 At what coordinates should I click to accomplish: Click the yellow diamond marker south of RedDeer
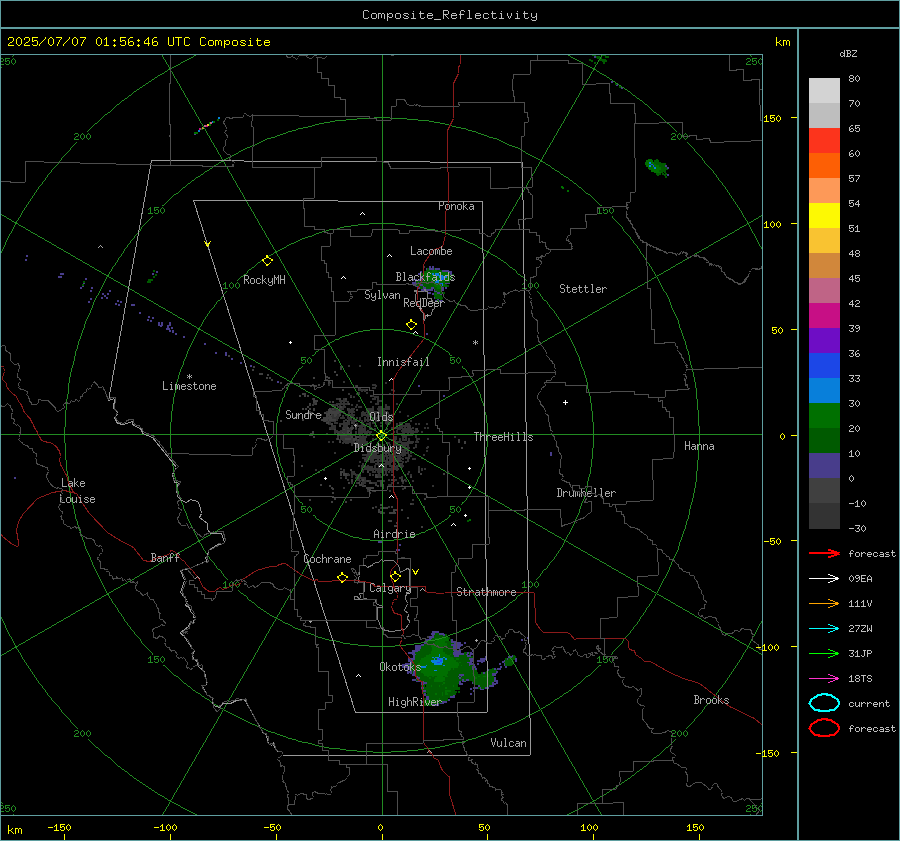(412, 325)
